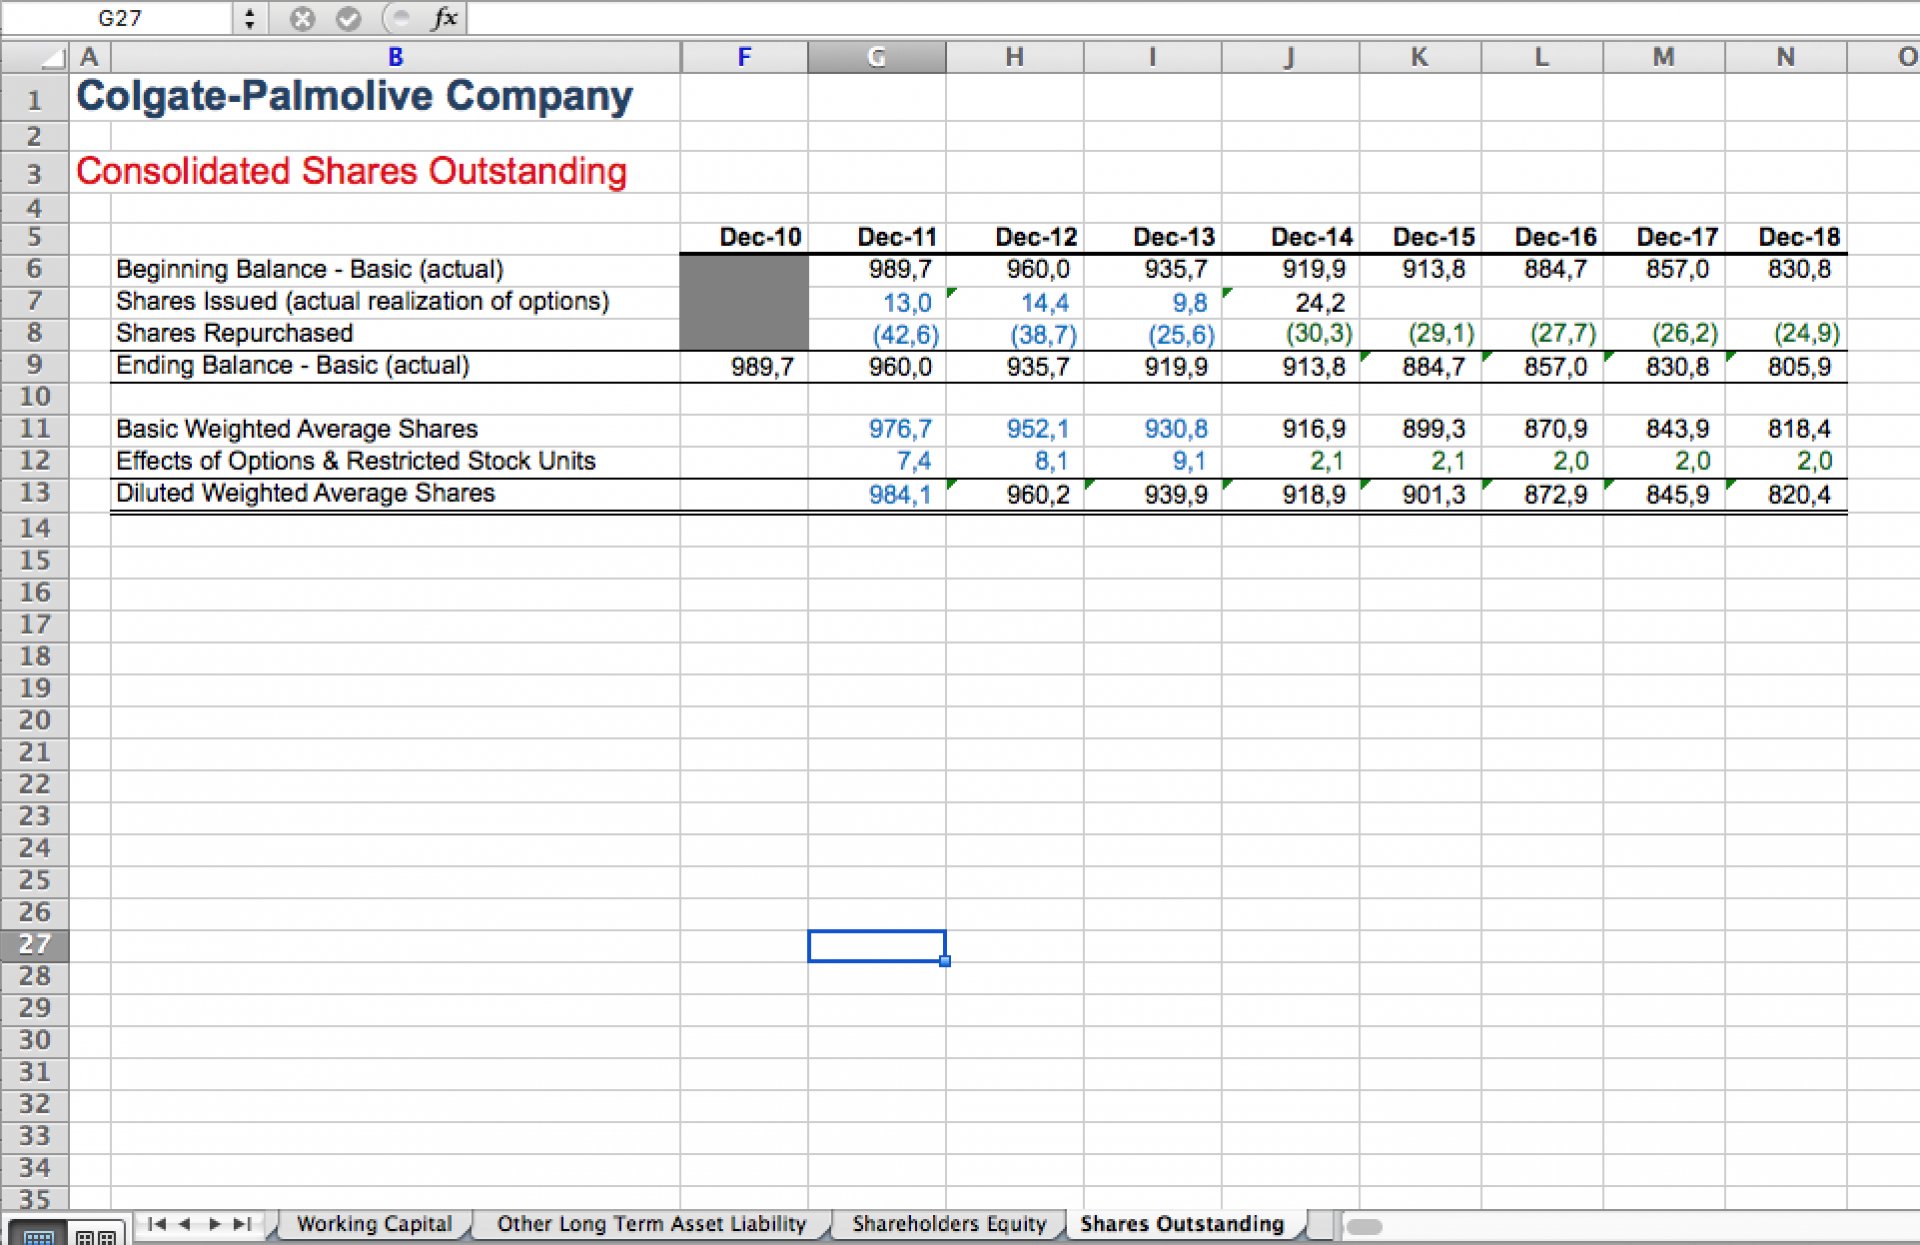Open the Shareholders Equity sheet tab
This screenshot has width=1920, height=1245.
949,1224
